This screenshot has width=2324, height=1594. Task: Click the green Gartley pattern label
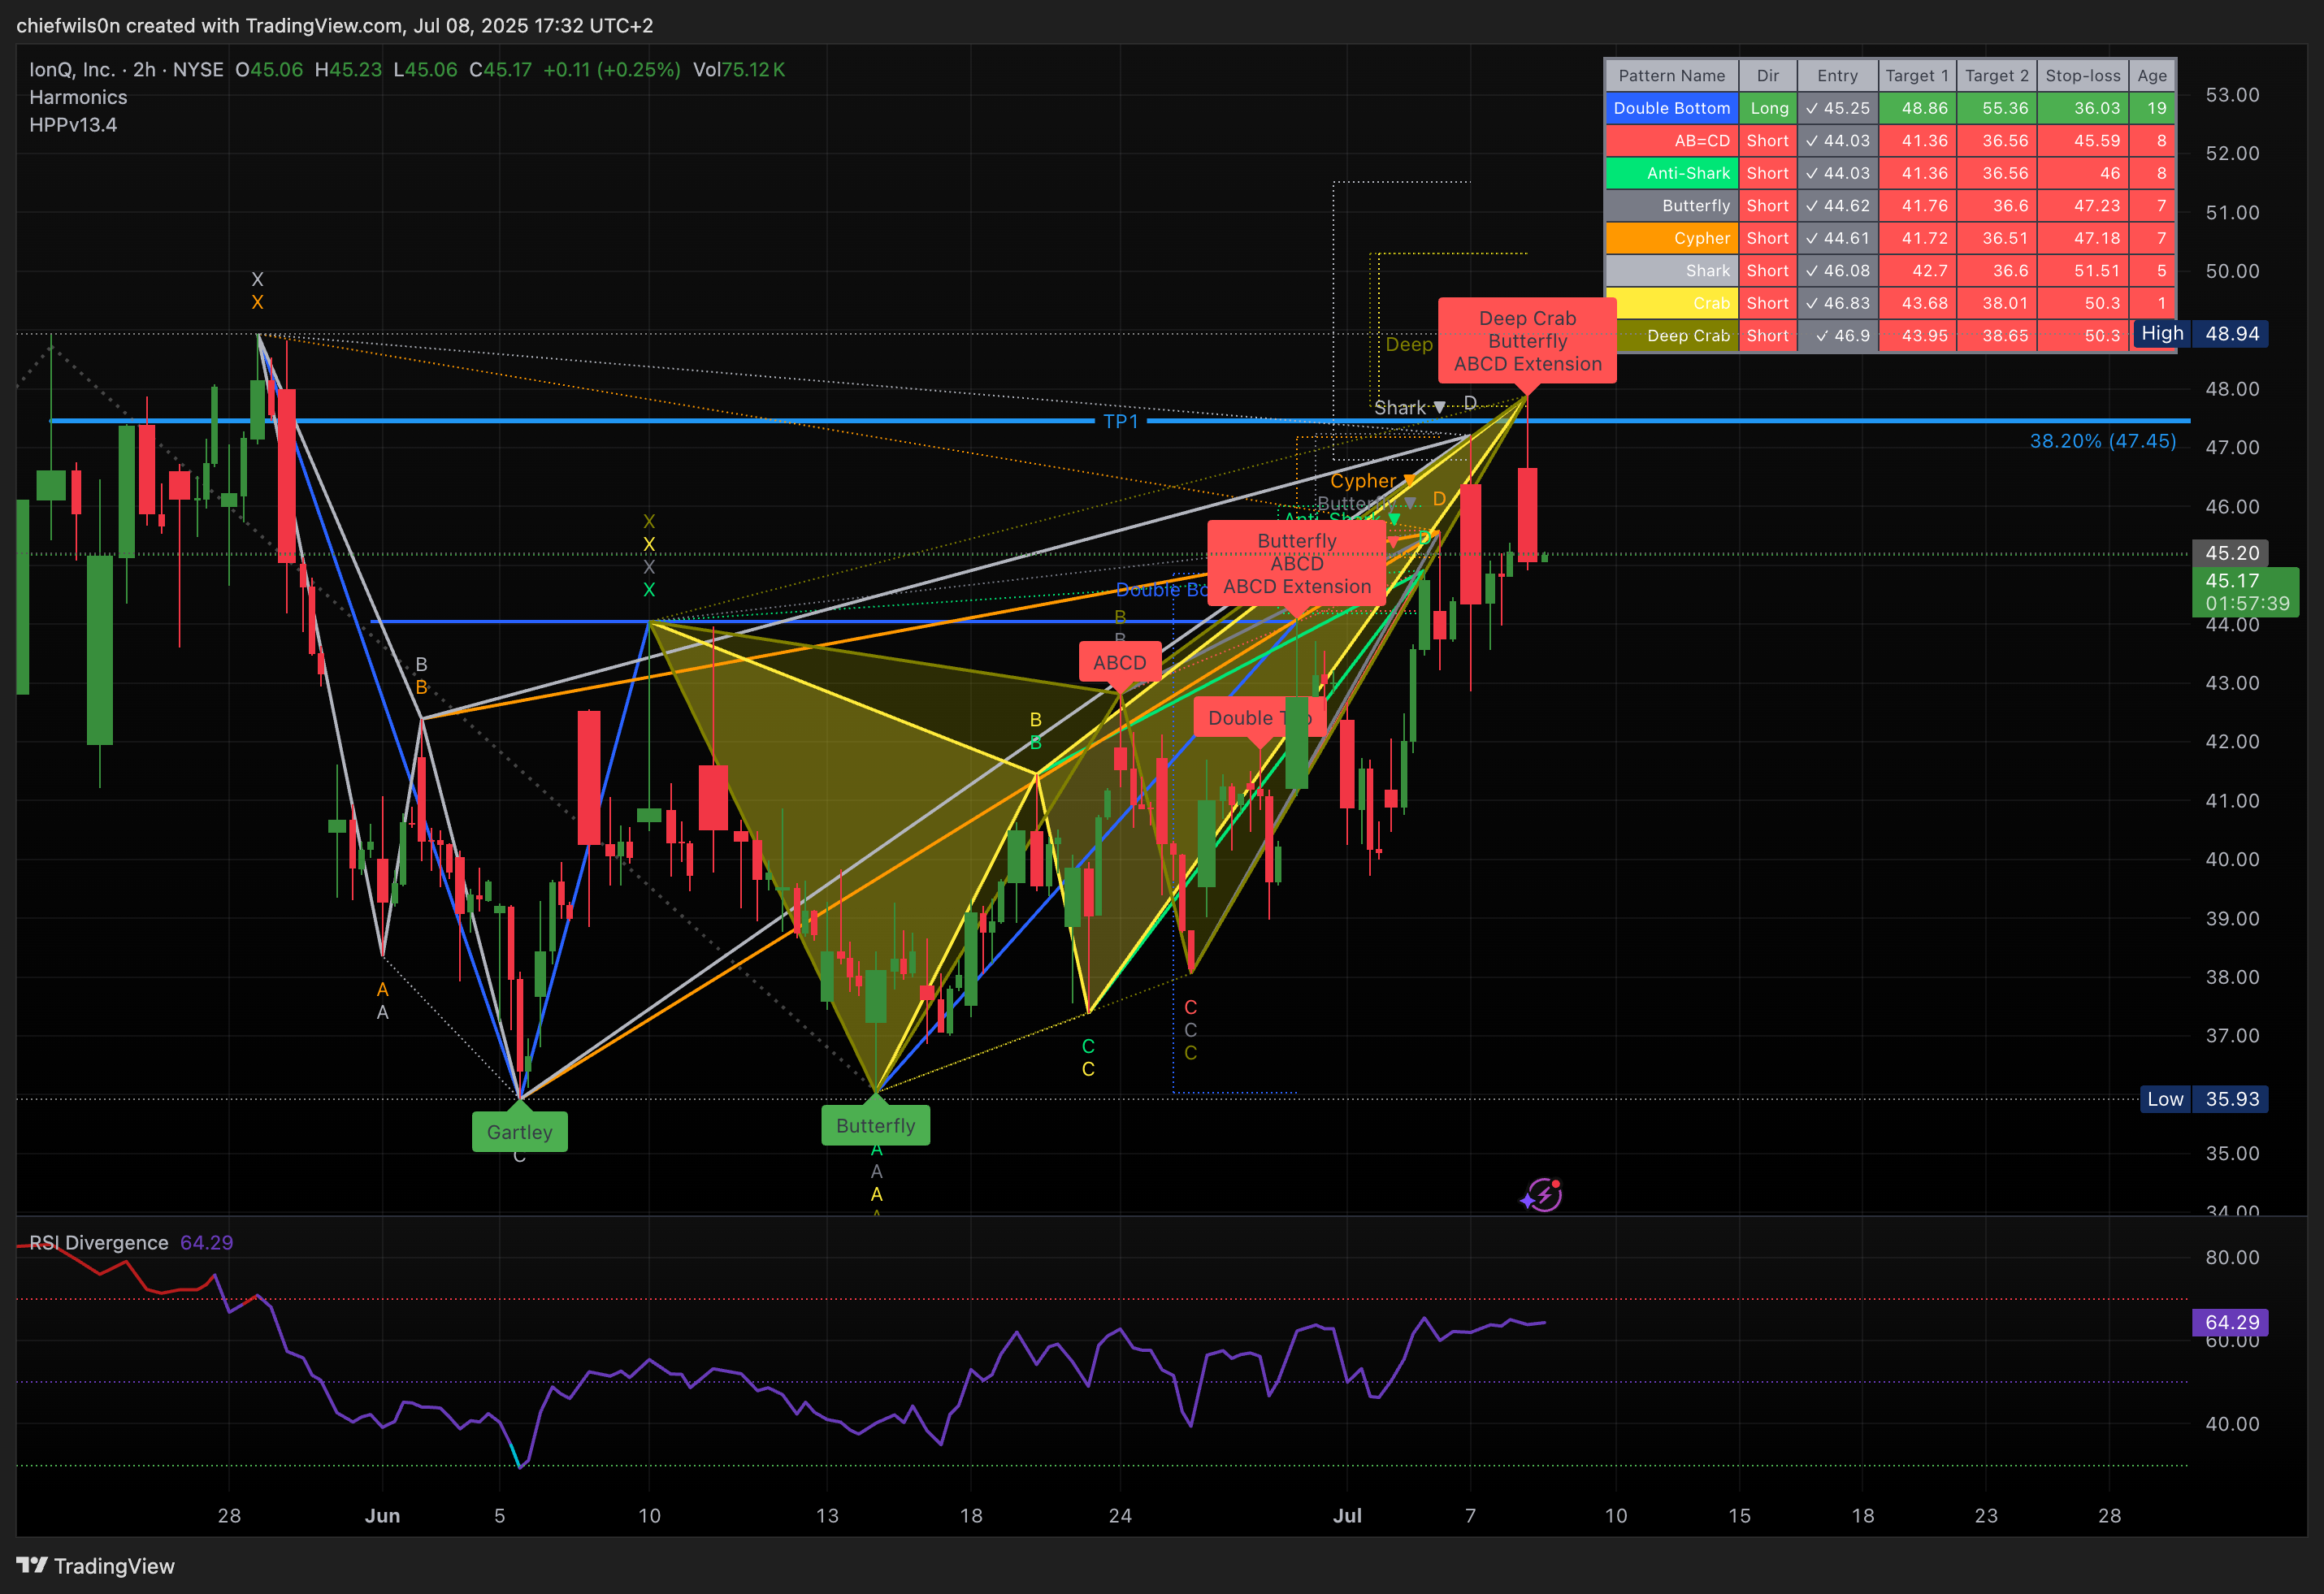coord(519,1132)
